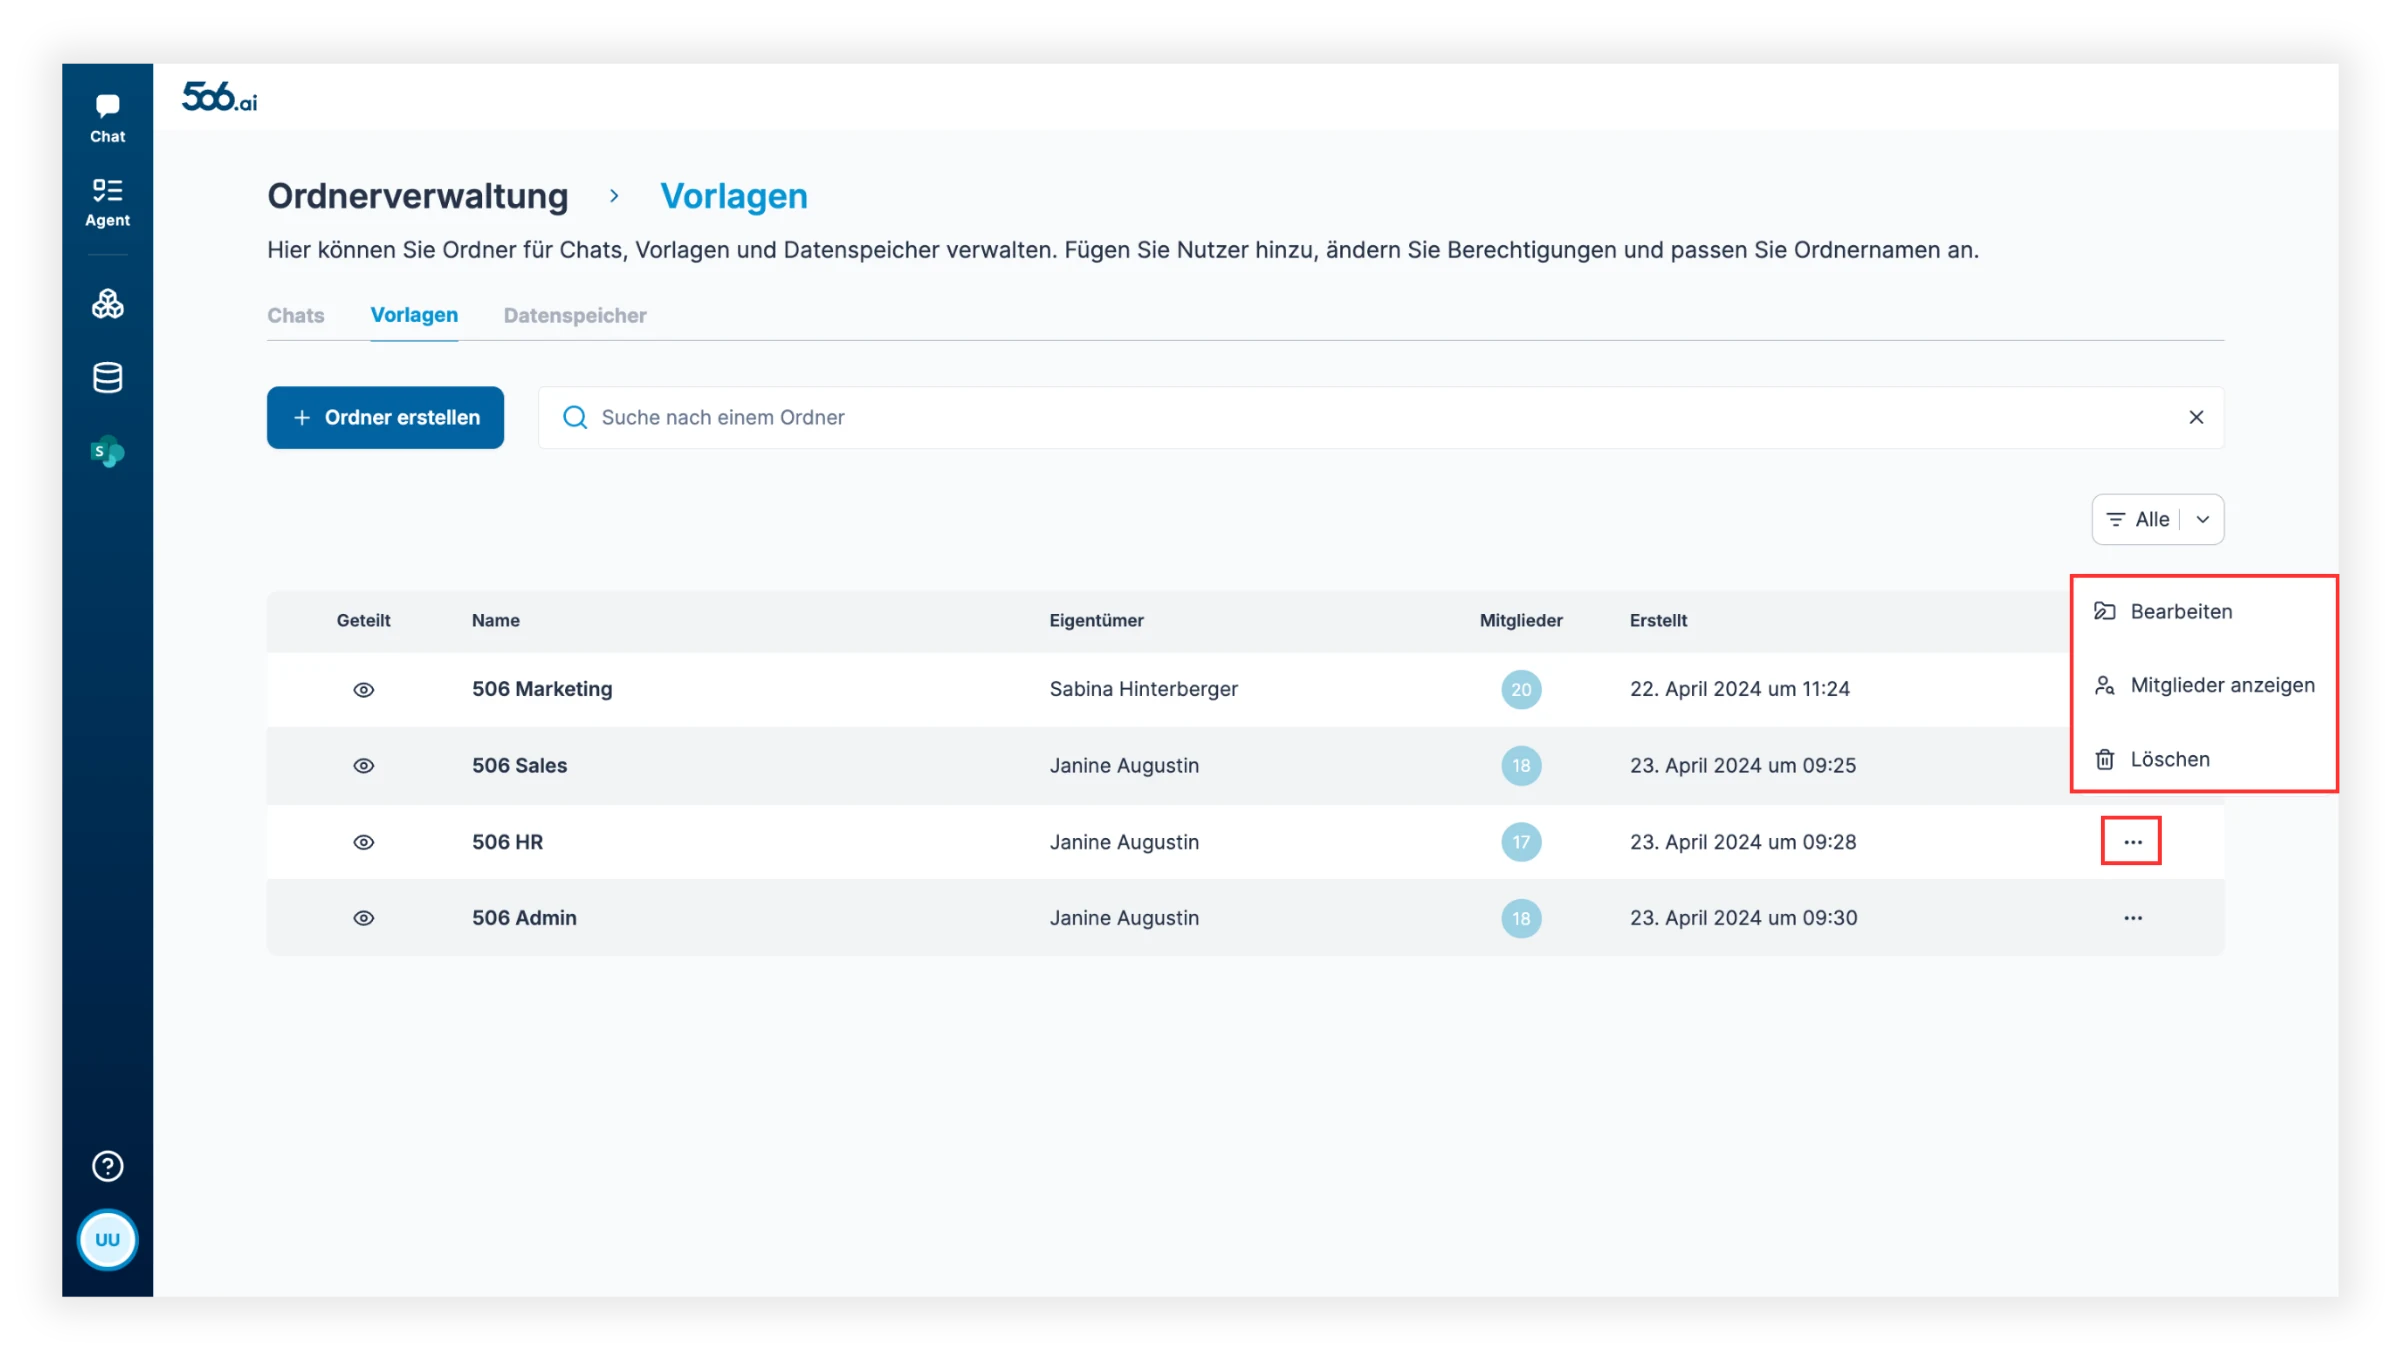This screenshot has width=2400, height=1360.
Task: Open the three-dot menu for 506 Admin
Action: tap(2132, 918)
